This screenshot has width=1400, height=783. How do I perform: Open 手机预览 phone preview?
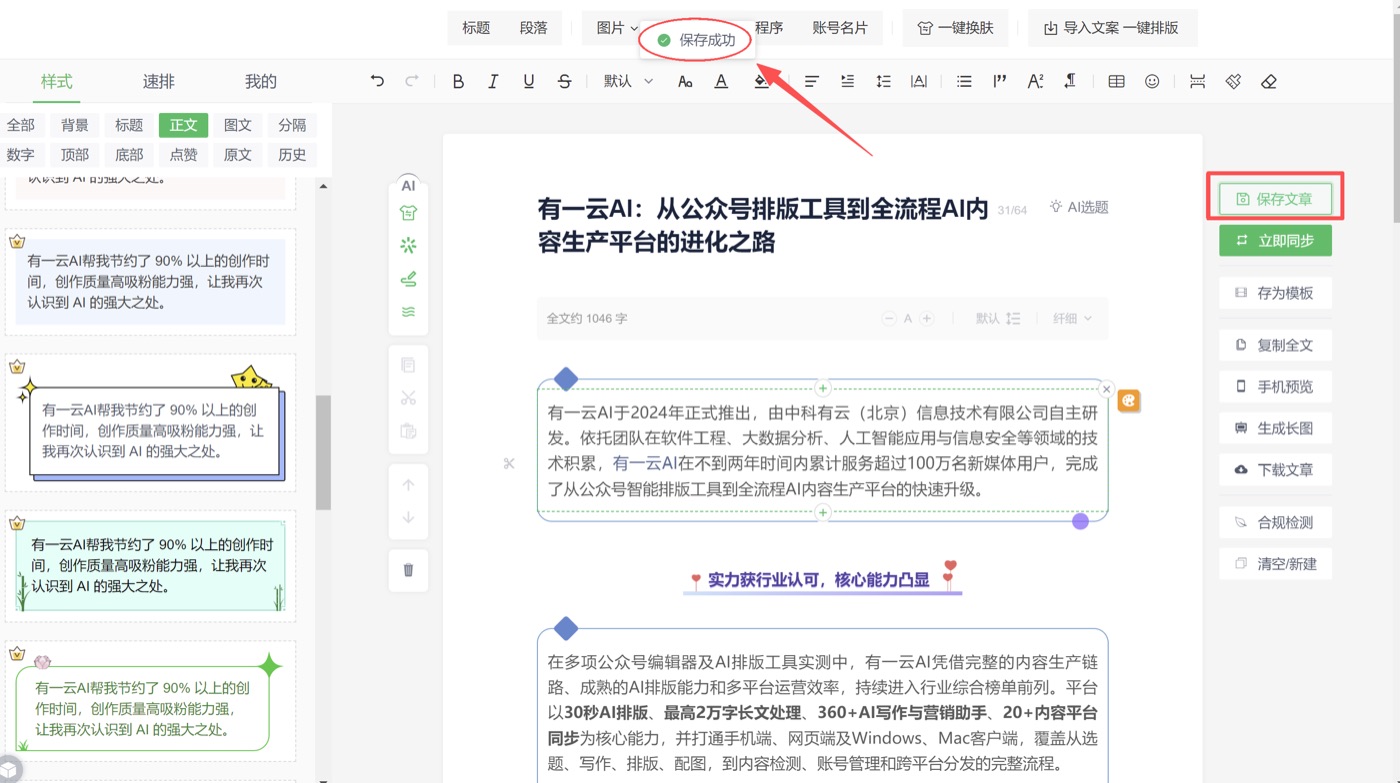click(x=1275, y=387)
